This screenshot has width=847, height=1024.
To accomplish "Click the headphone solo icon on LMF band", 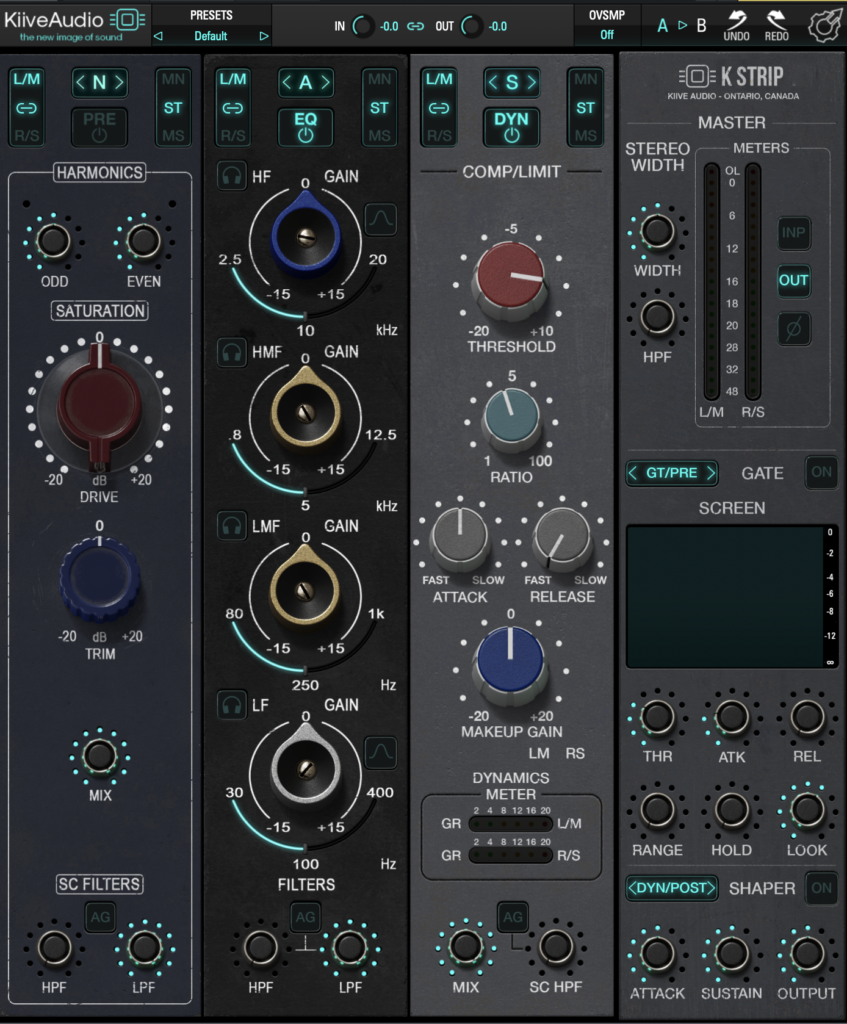I will 231,526.
